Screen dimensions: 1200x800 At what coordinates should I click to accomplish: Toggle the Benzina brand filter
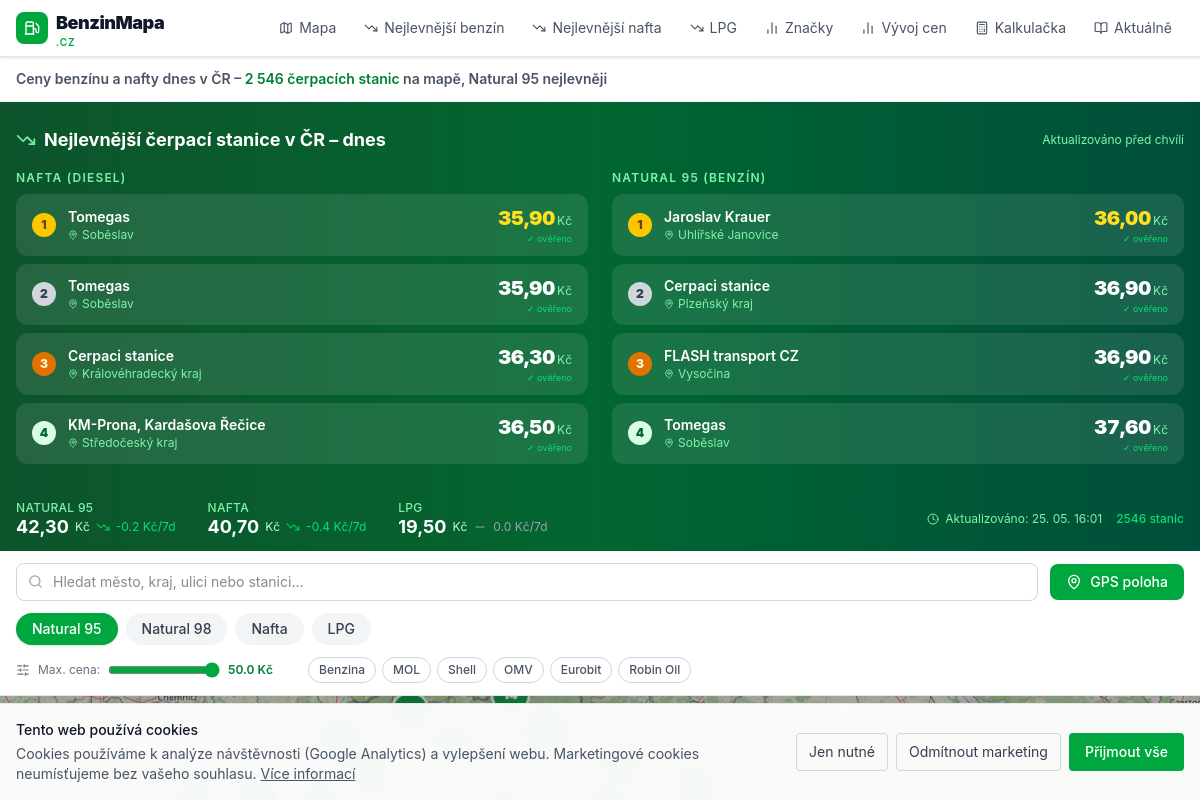pyautogui.click(x=342, y=670)
